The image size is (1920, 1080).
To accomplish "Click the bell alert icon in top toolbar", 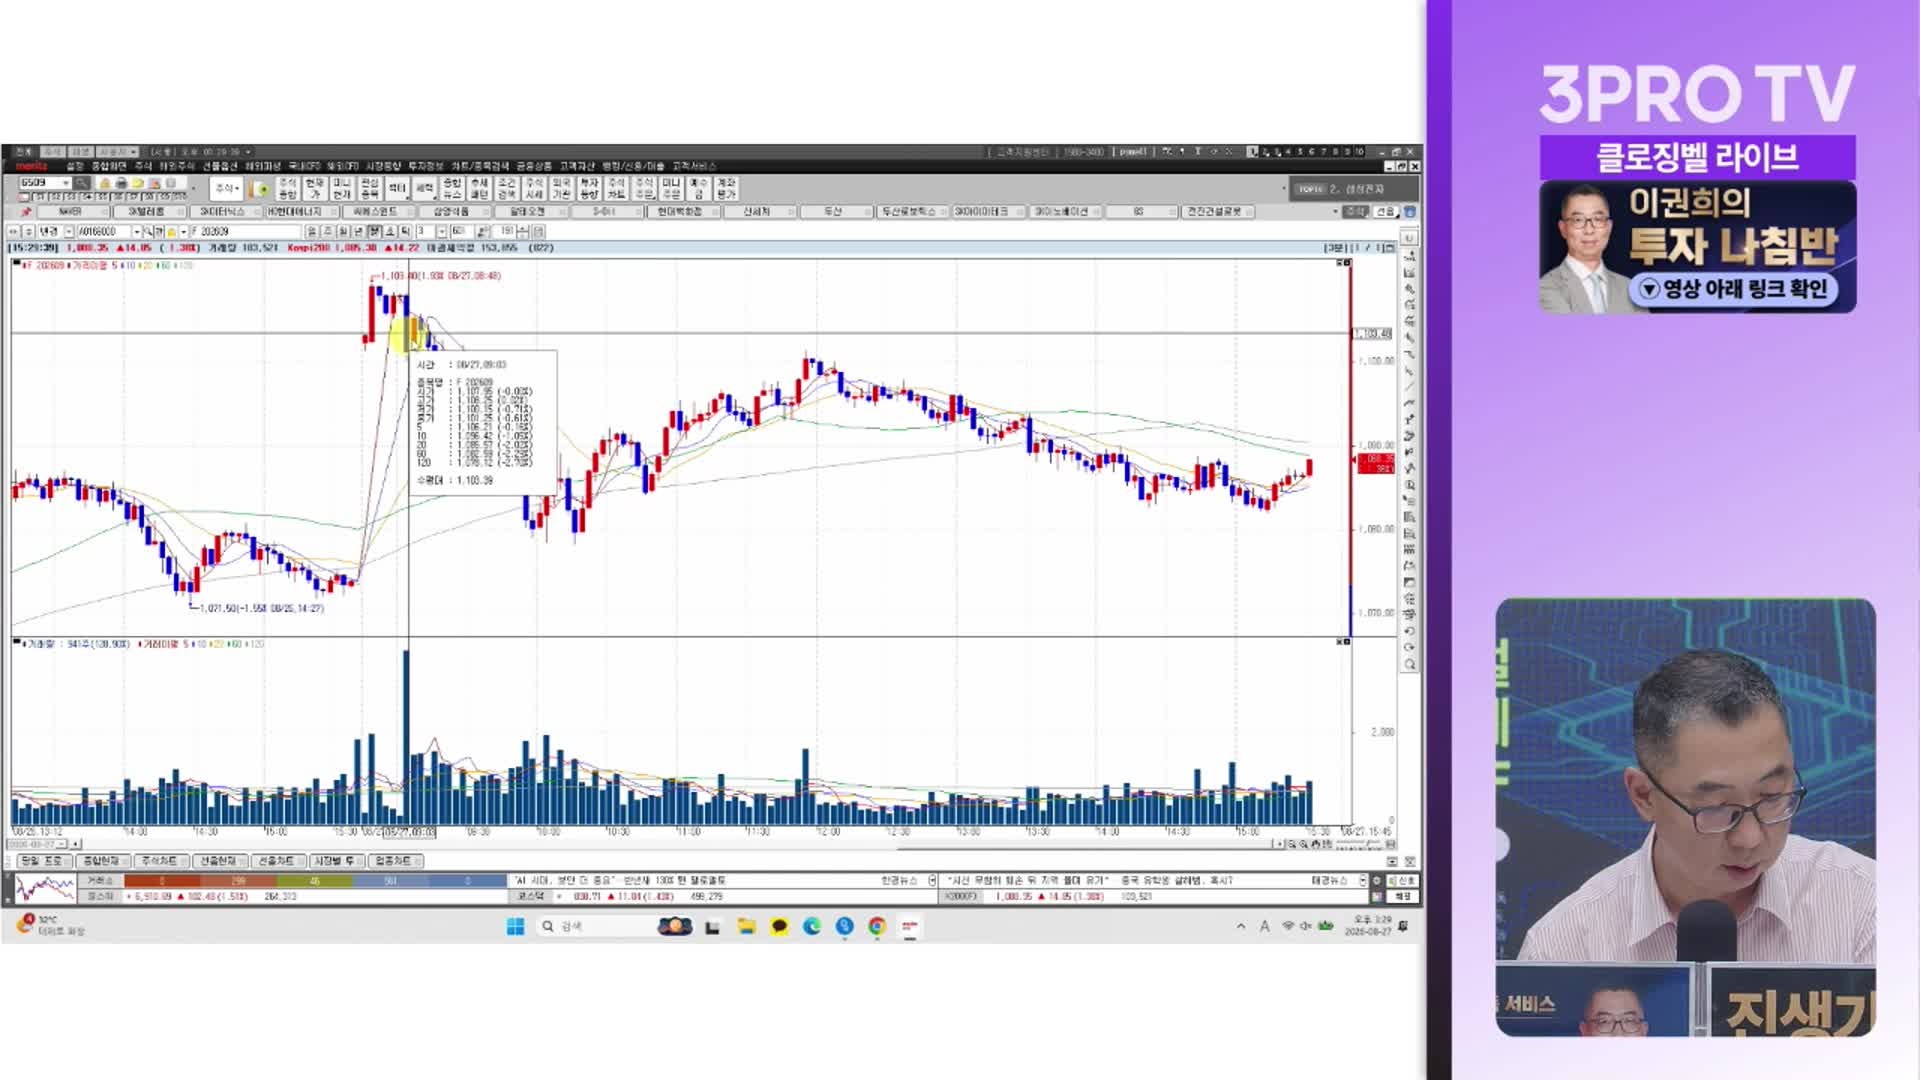I will click(105, 183).
